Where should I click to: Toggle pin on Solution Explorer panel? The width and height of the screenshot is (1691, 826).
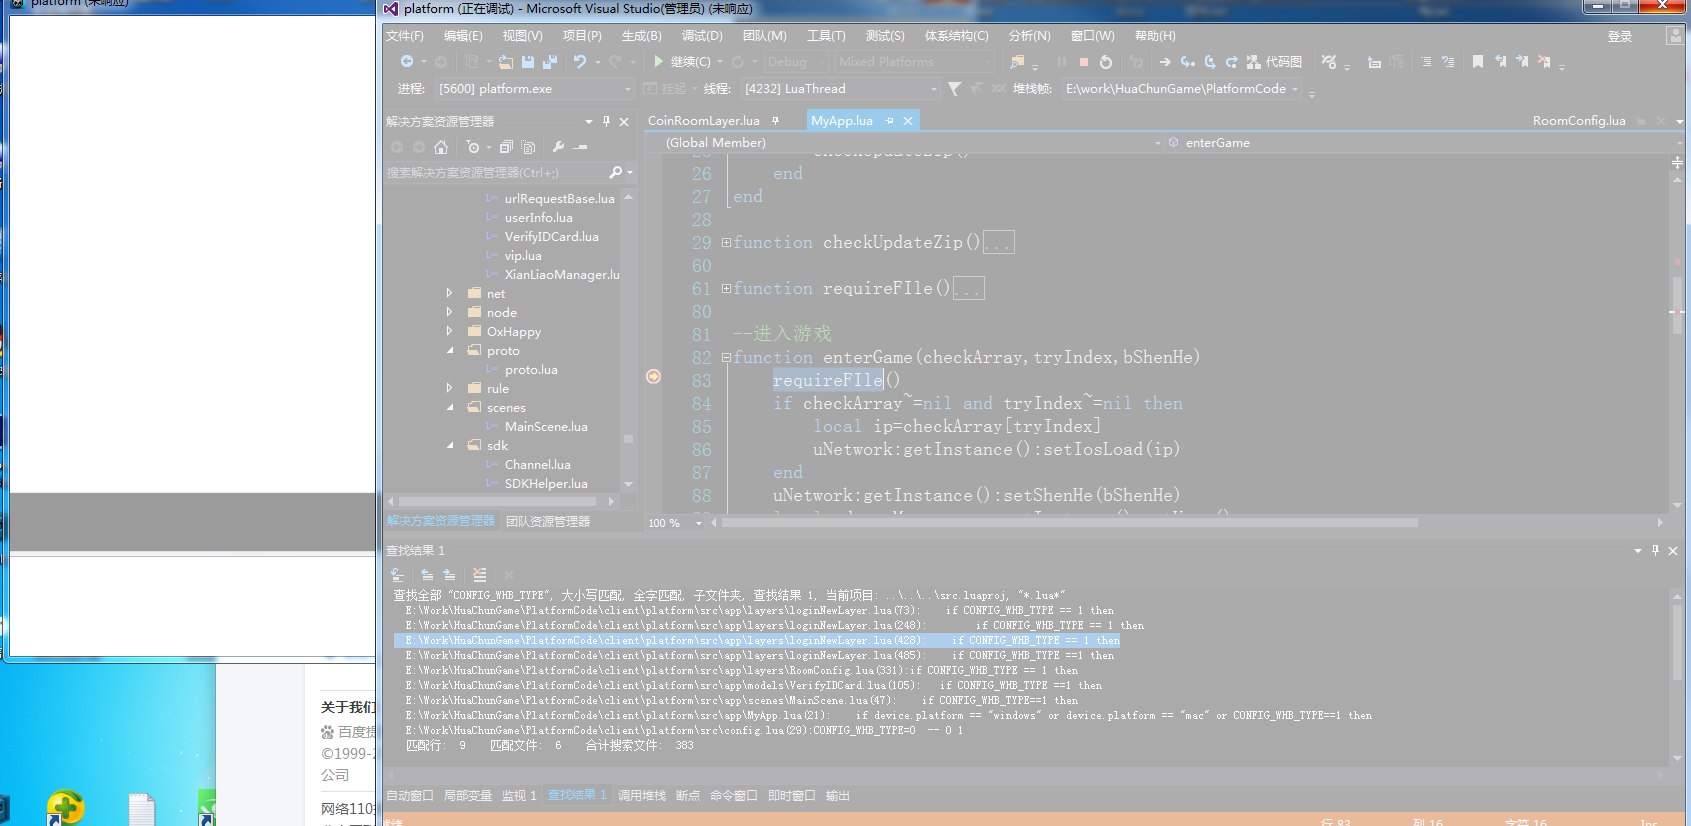(606, 121)
